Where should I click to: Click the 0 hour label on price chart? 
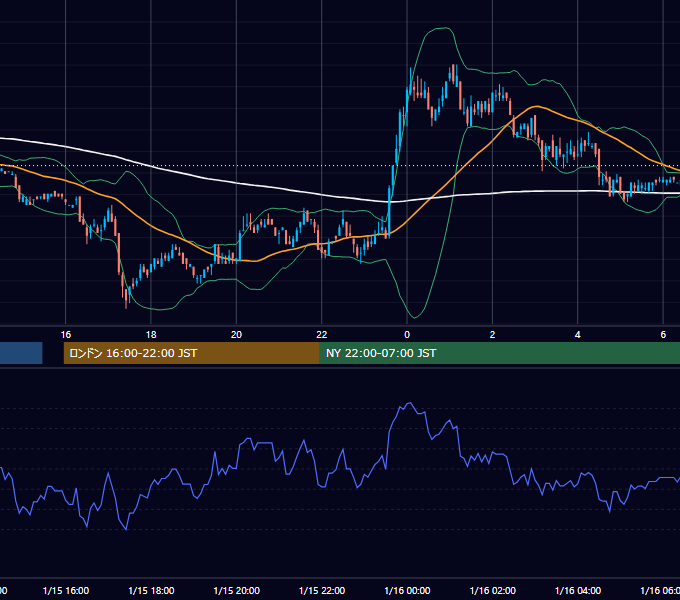click(407, 335)
